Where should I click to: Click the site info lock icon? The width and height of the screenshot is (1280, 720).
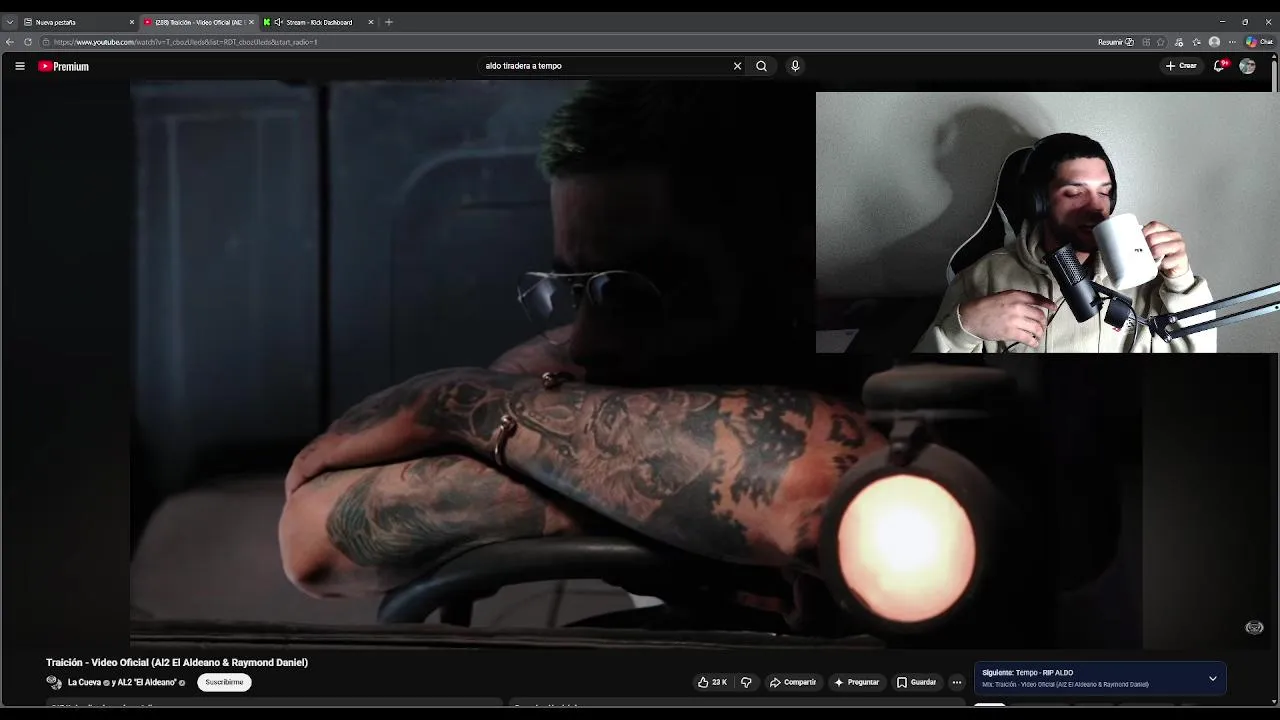click(46, 42)
